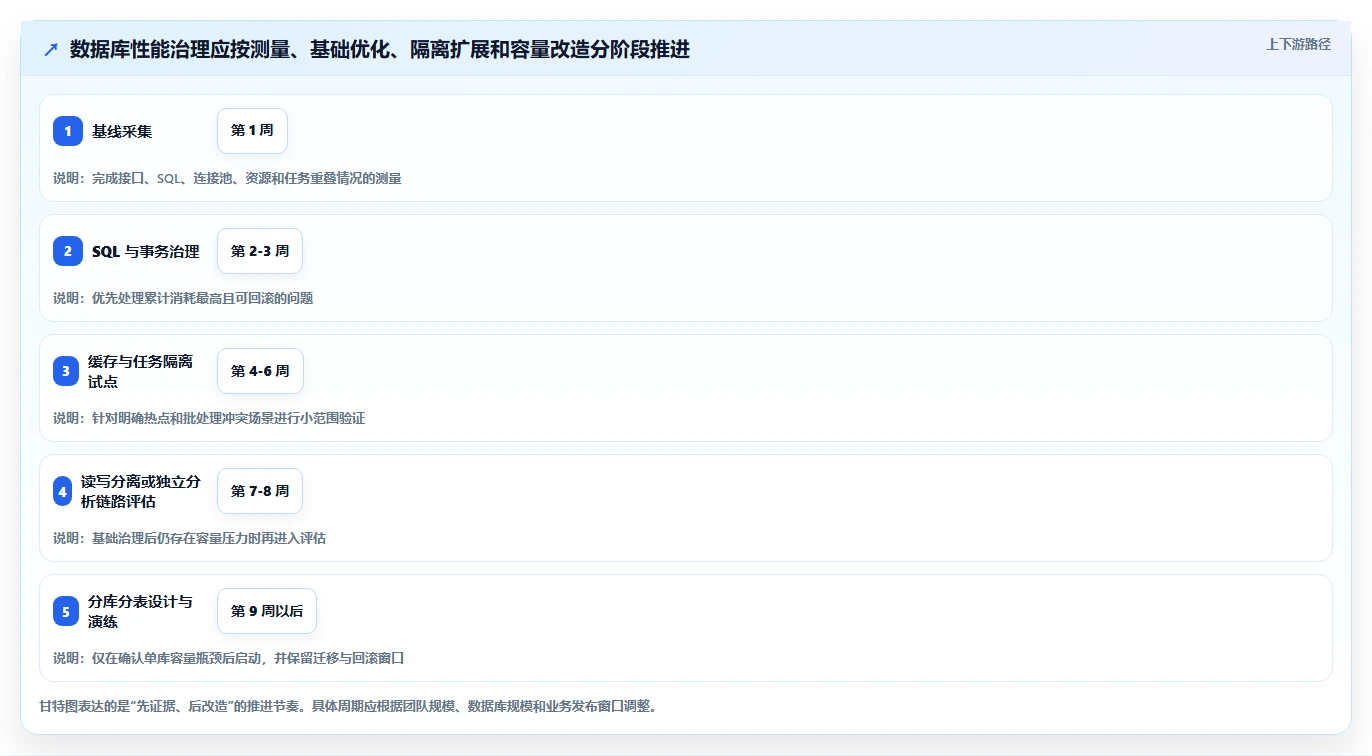Click the arrow icon beside the header title
This screenshot has width=1372, height=756.
(51, 50)
